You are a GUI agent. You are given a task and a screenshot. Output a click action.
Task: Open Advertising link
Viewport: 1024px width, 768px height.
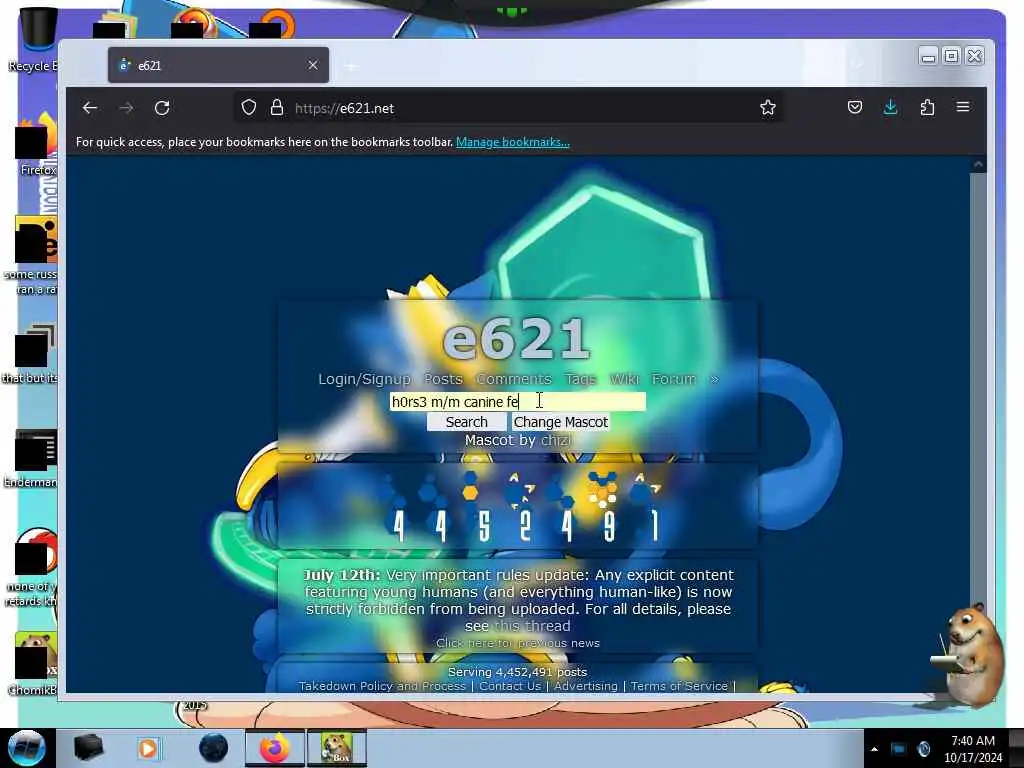tap(586, 686)
